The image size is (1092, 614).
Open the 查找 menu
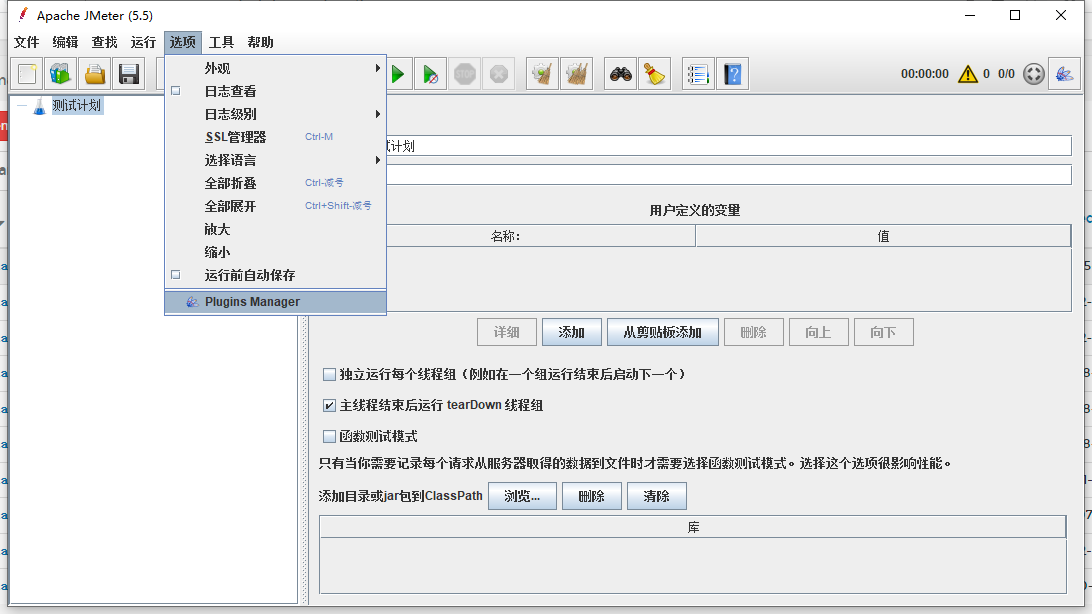click(104, 42)
